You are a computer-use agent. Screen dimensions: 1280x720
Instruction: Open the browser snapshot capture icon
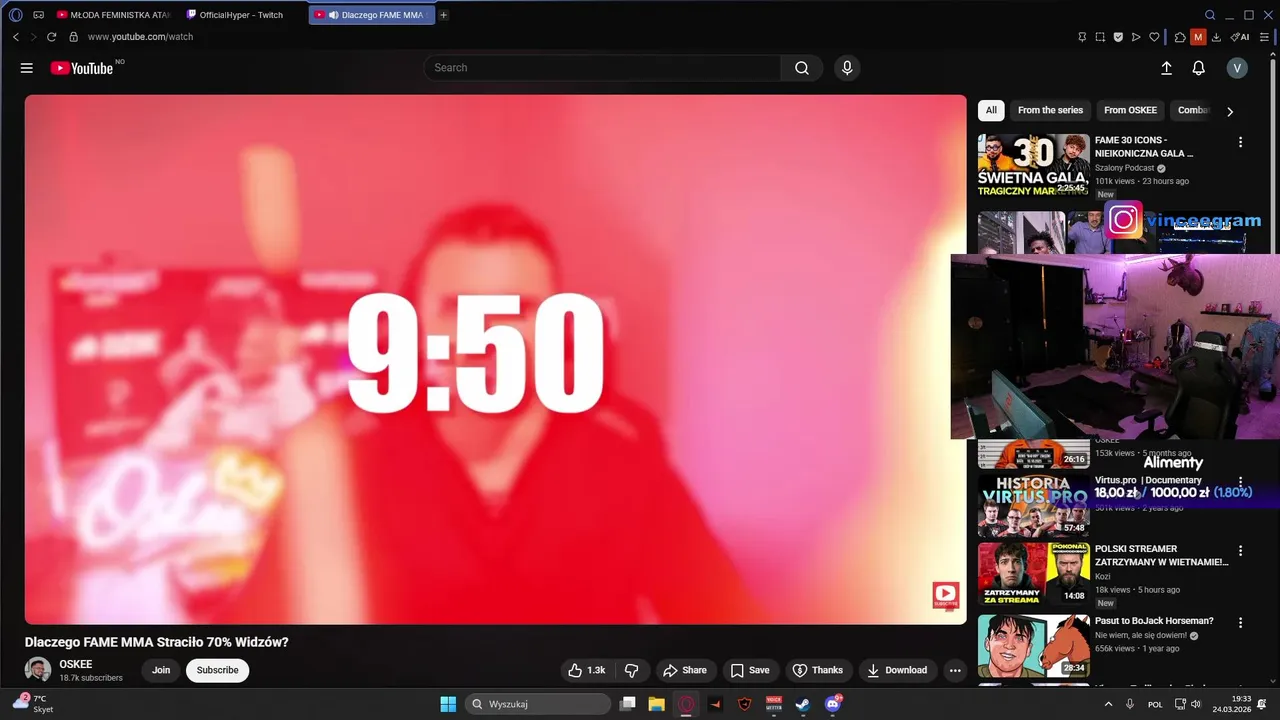[x=1100, y=37]
